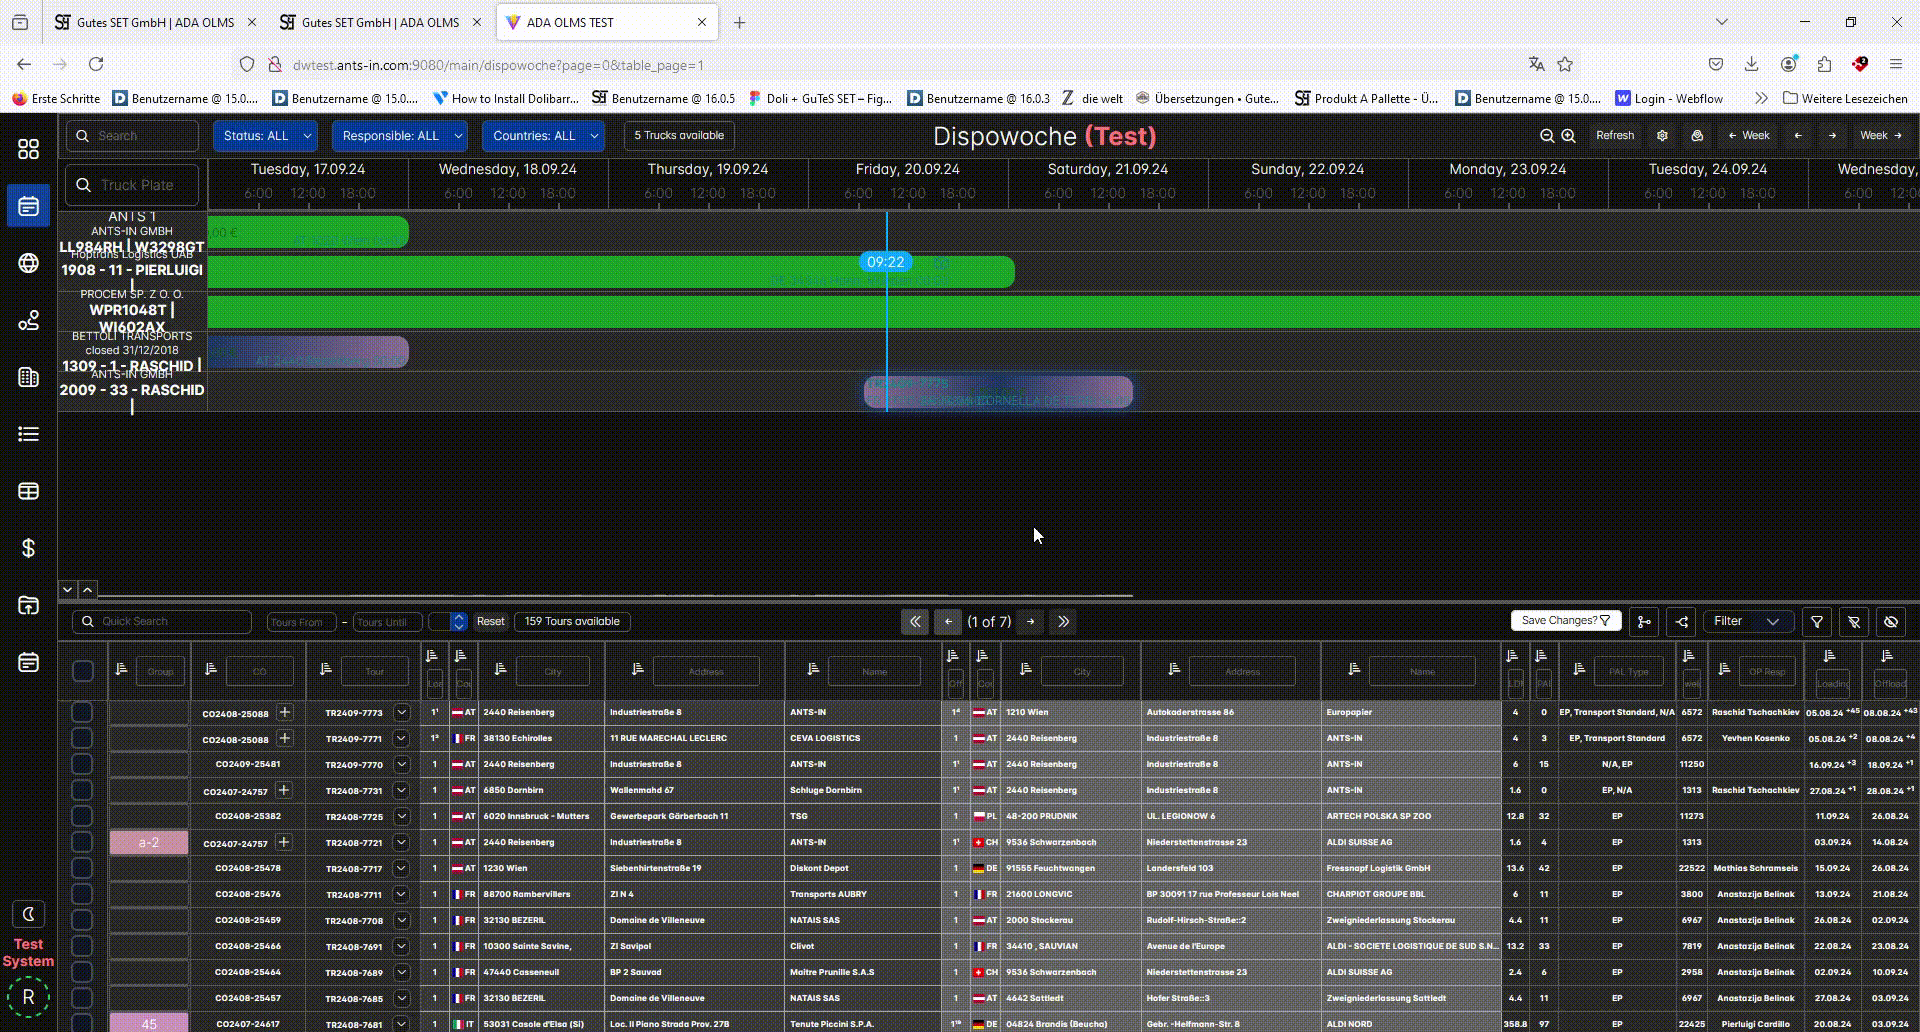Click the merge tours branch icon
This screenshot has width=1920, height=1032.
1644,622
